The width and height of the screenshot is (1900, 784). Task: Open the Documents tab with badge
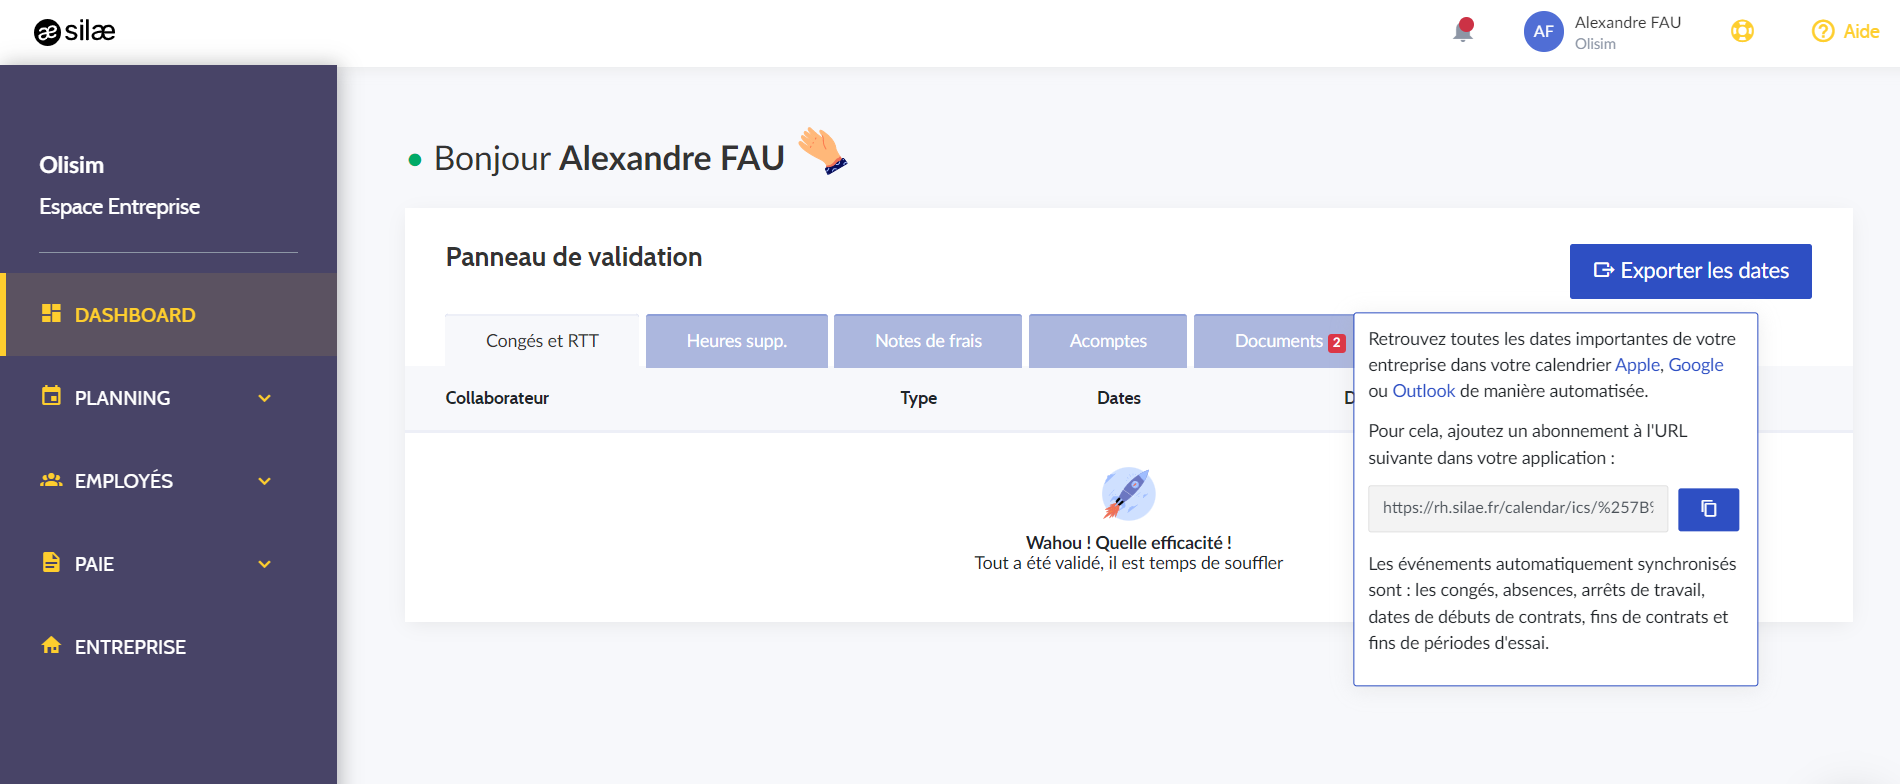coord(1274,341)
